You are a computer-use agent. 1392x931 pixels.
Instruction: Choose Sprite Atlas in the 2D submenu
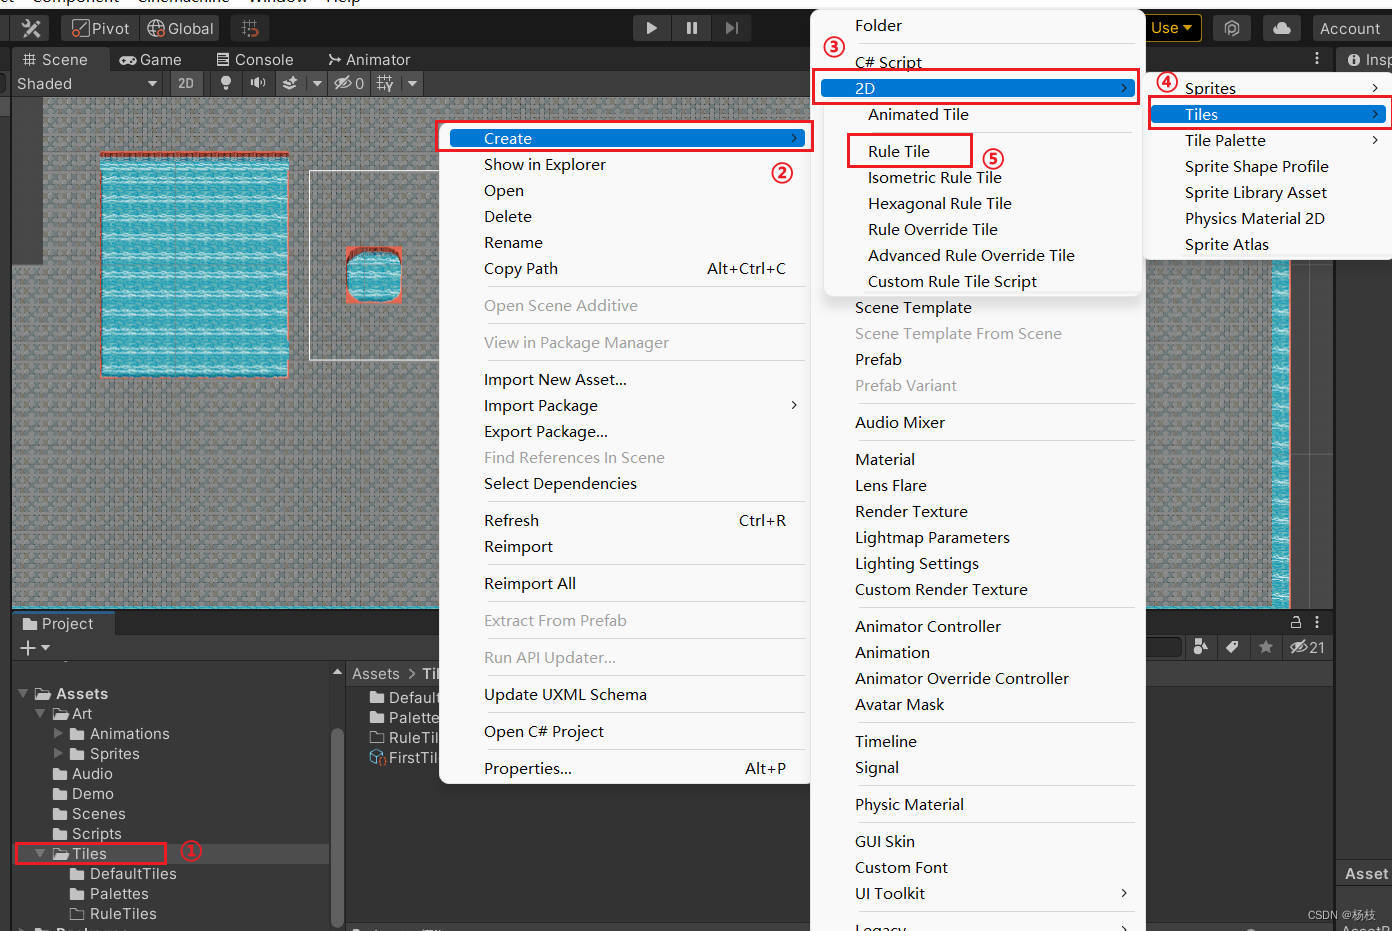click(x=1227, y=244)
